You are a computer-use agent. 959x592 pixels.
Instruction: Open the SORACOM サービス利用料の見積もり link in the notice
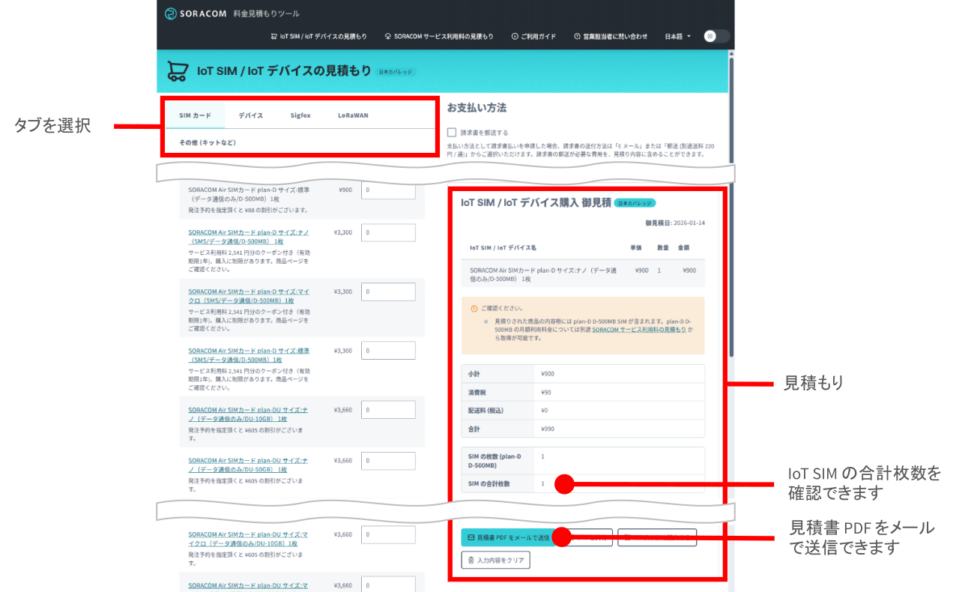point(638,329)
